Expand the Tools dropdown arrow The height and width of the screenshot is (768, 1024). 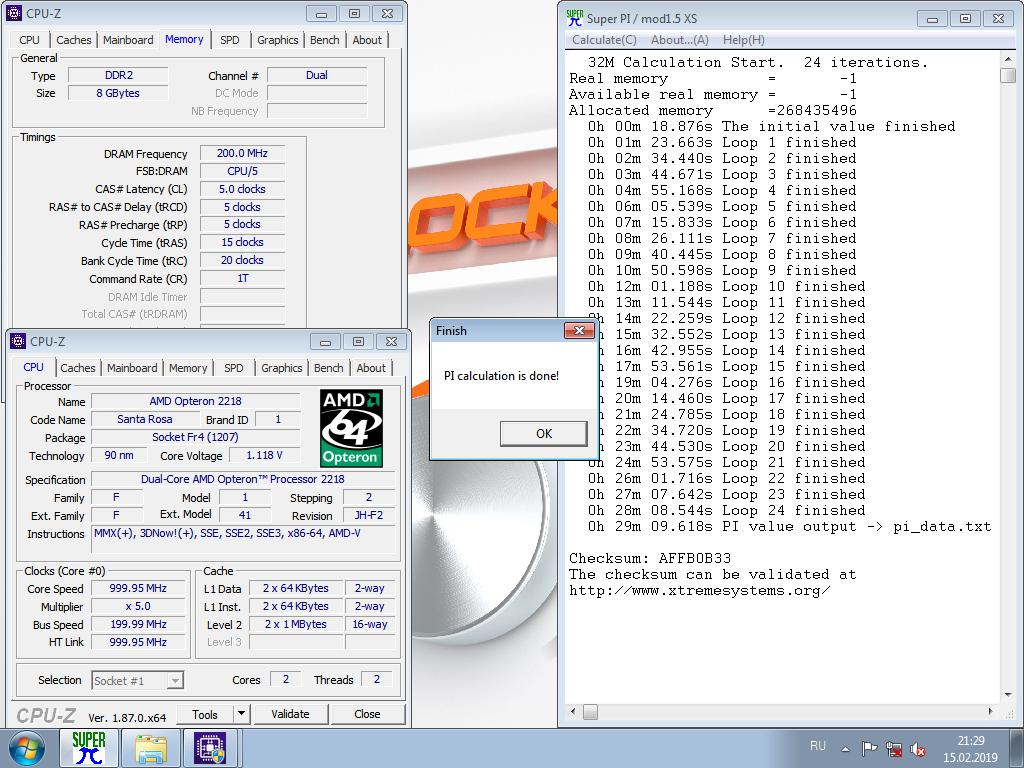click(242, 714)
